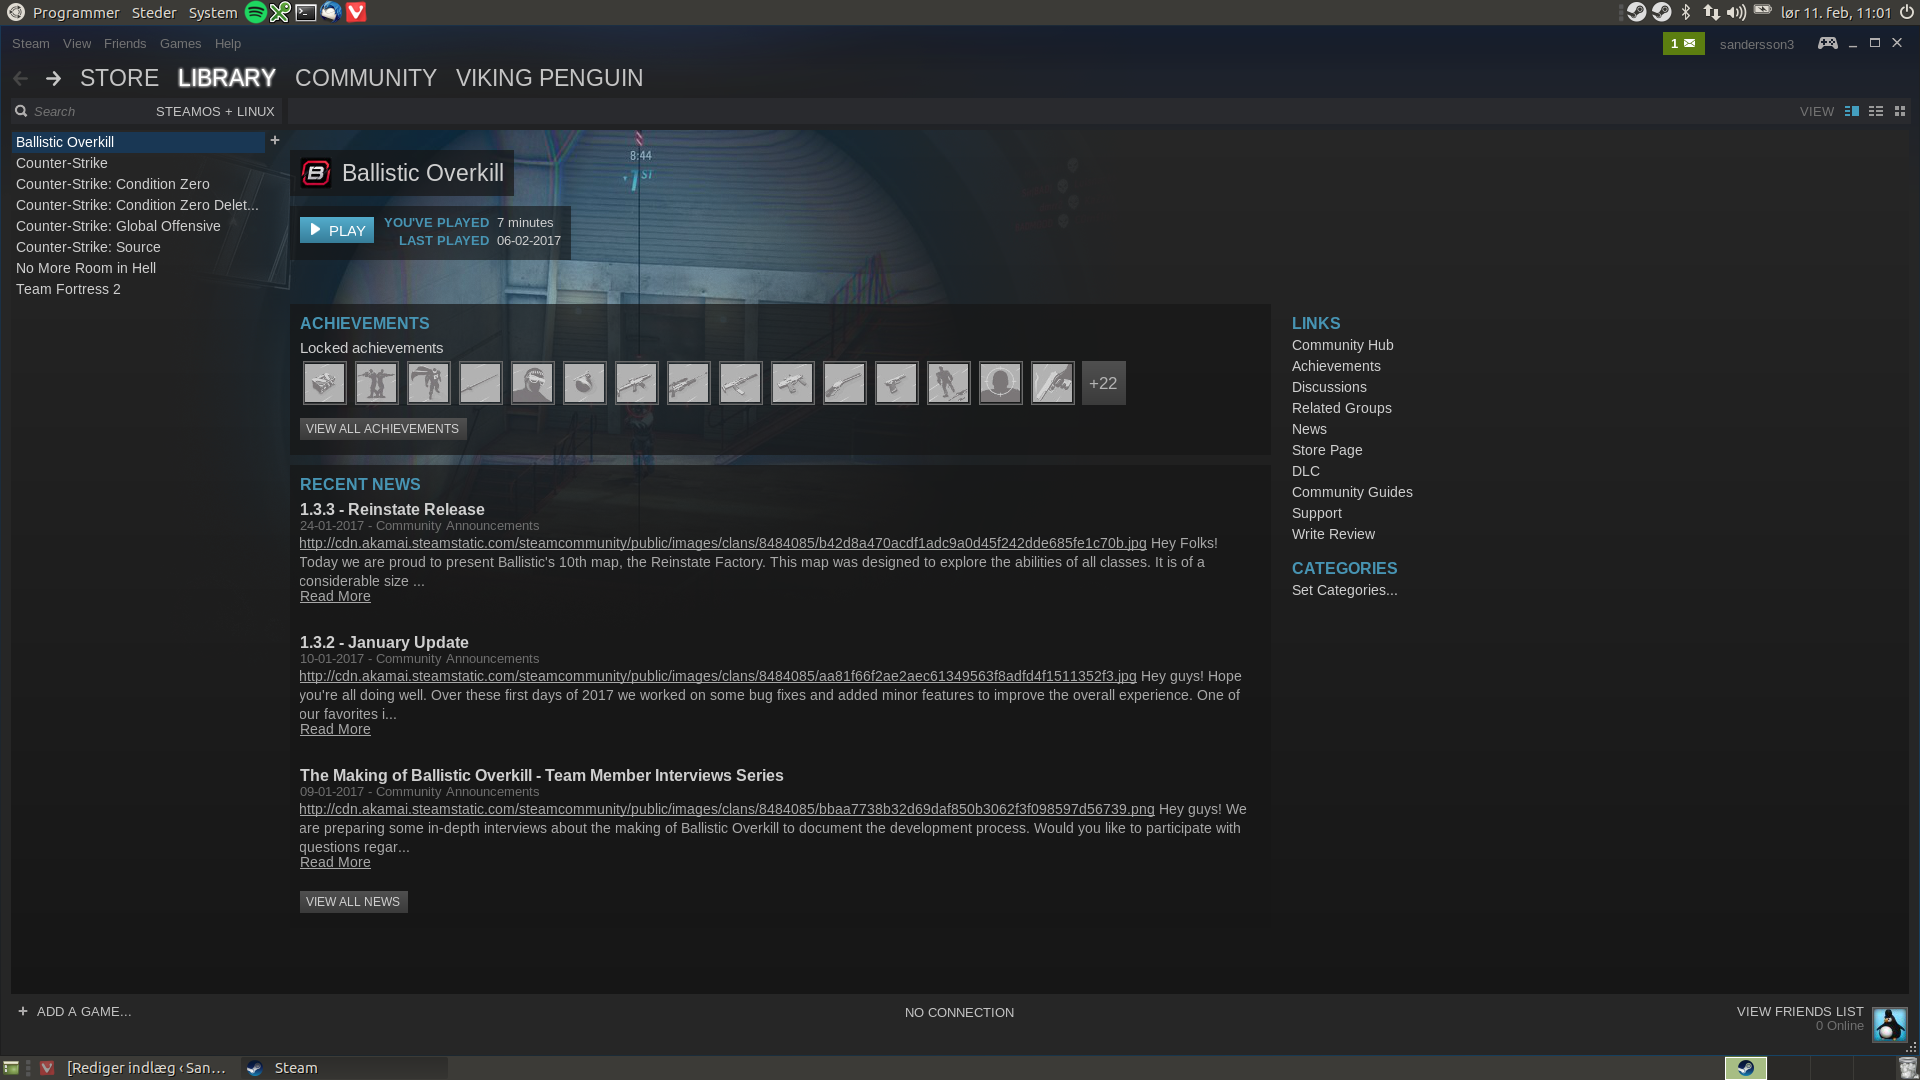1920x1080 pixels.
Task: Open the STEAMOS + LINUX filter dropdown
Action: pyautogui.click(x=215, y=111)
